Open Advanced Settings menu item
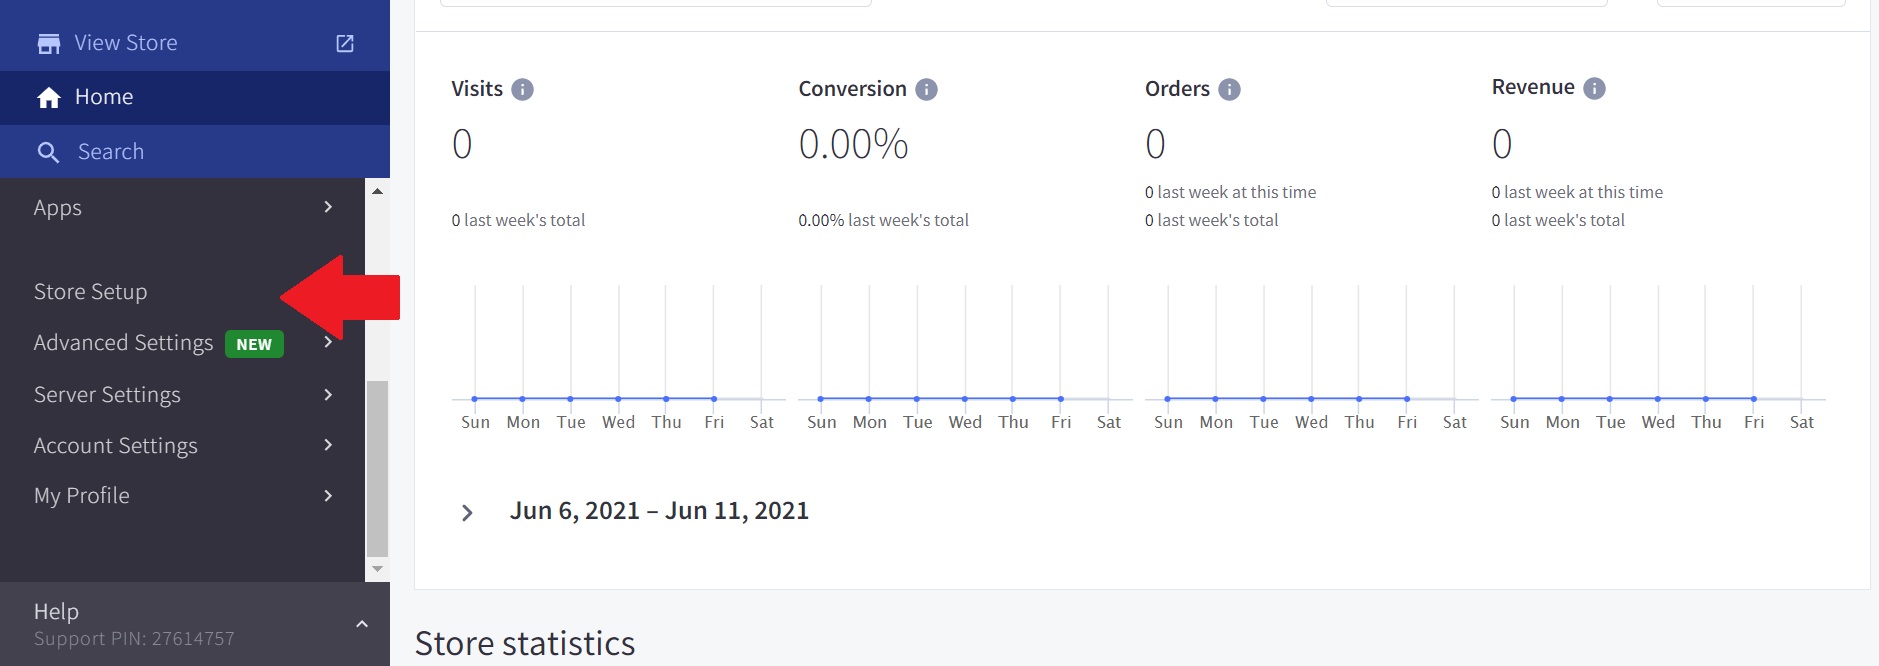The image size is (1879, 666). (x=124, y=343)
